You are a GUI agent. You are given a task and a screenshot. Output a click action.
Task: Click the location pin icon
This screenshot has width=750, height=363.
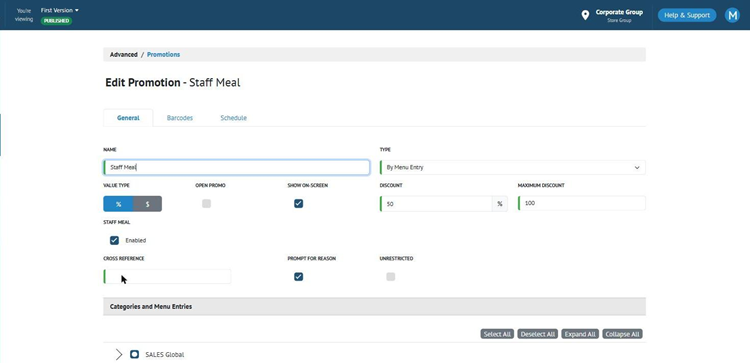[x=585, y=15]
